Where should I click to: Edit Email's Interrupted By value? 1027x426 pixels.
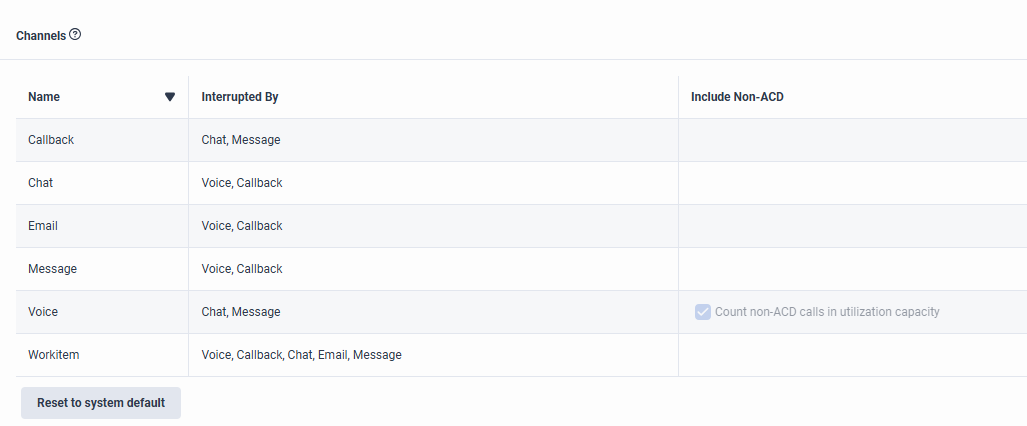(242, 226)
